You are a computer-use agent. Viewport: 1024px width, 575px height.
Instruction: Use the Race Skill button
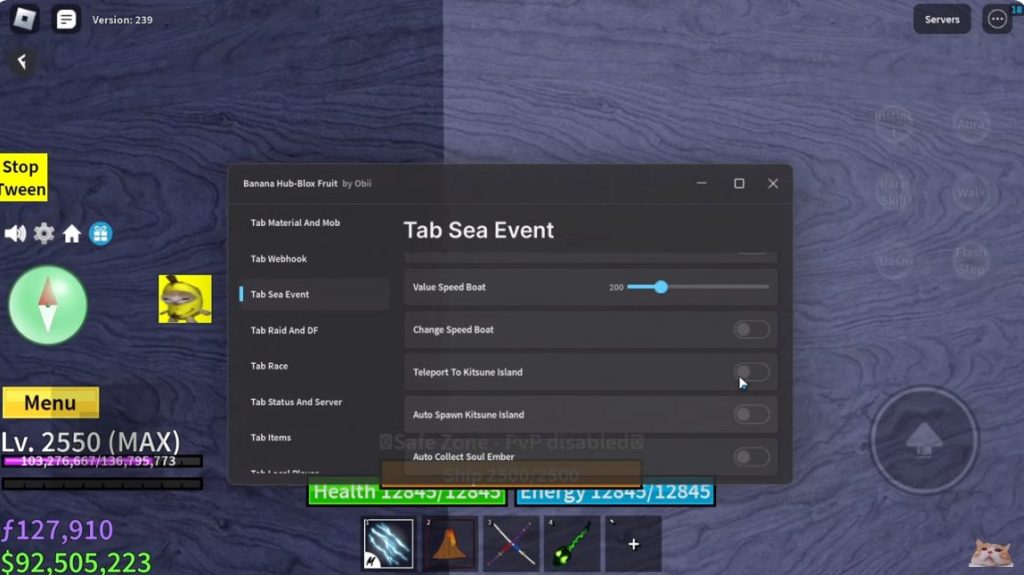pyautogui.click(x=893, y=192)
